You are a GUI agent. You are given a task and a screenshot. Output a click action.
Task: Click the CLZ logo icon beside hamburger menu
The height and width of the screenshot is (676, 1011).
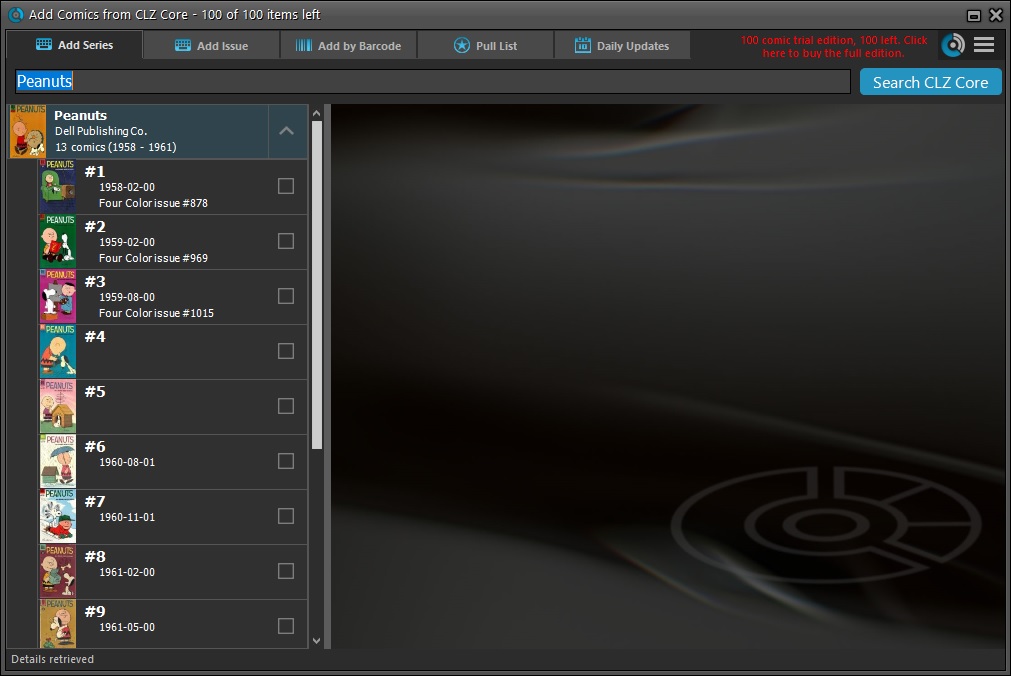pyautogui.click(x=953, y=45)
